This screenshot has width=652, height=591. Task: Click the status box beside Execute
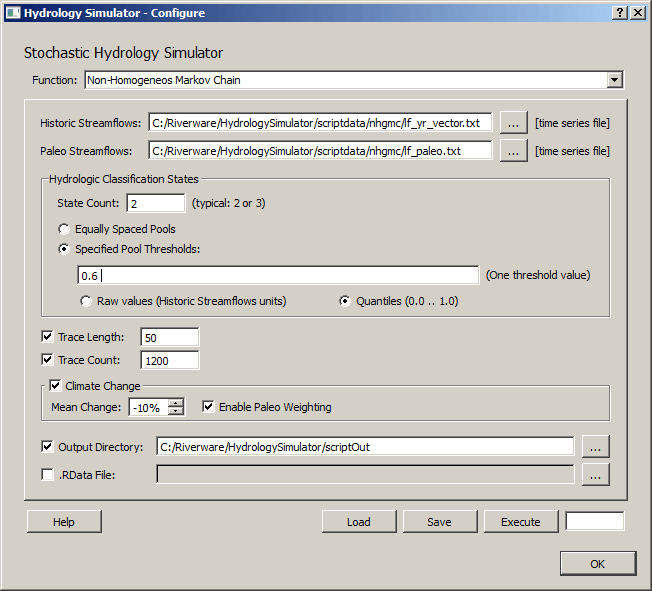coord(595,521)
